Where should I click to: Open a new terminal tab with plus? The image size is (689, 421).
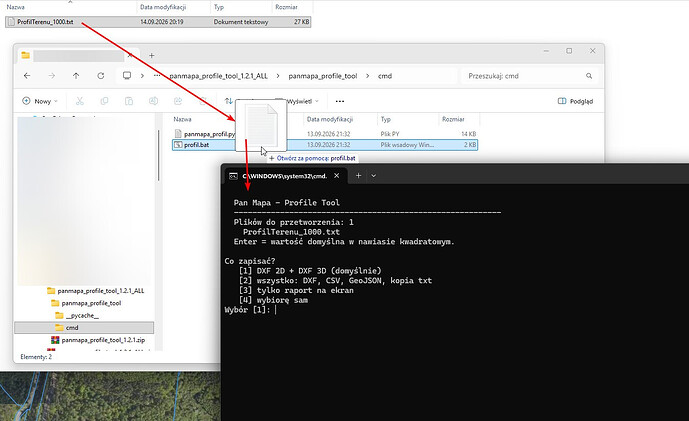click(359, 176)
